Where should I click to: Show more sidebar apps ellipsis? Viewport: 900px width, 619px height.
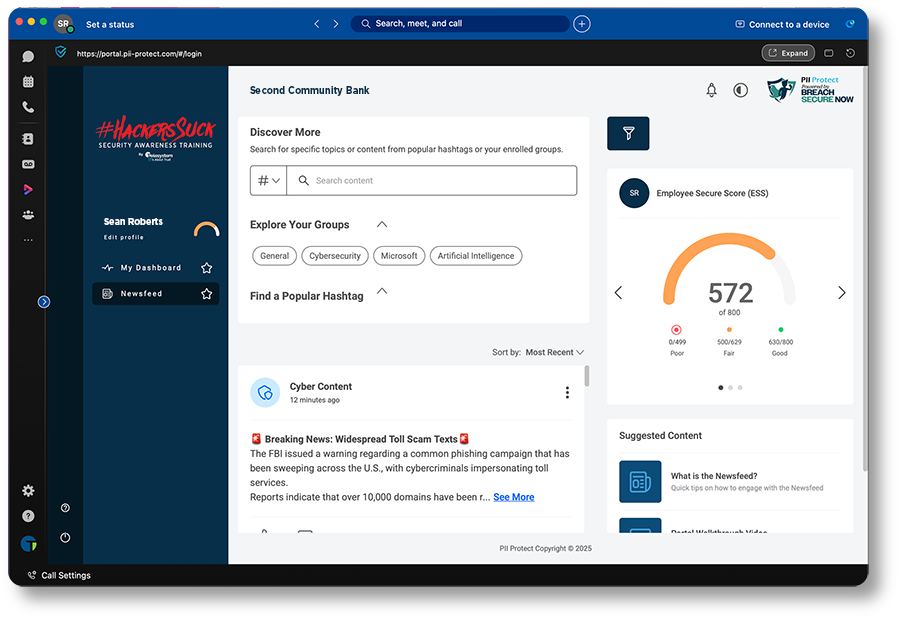pos(28,240)
